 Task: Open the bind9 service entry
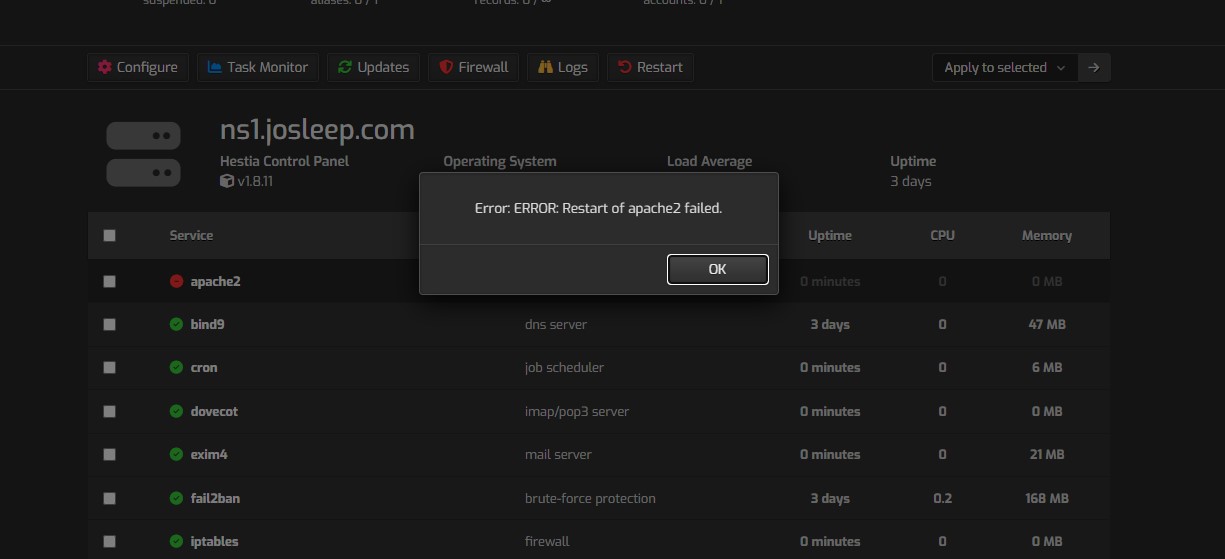tap(207, 324)
